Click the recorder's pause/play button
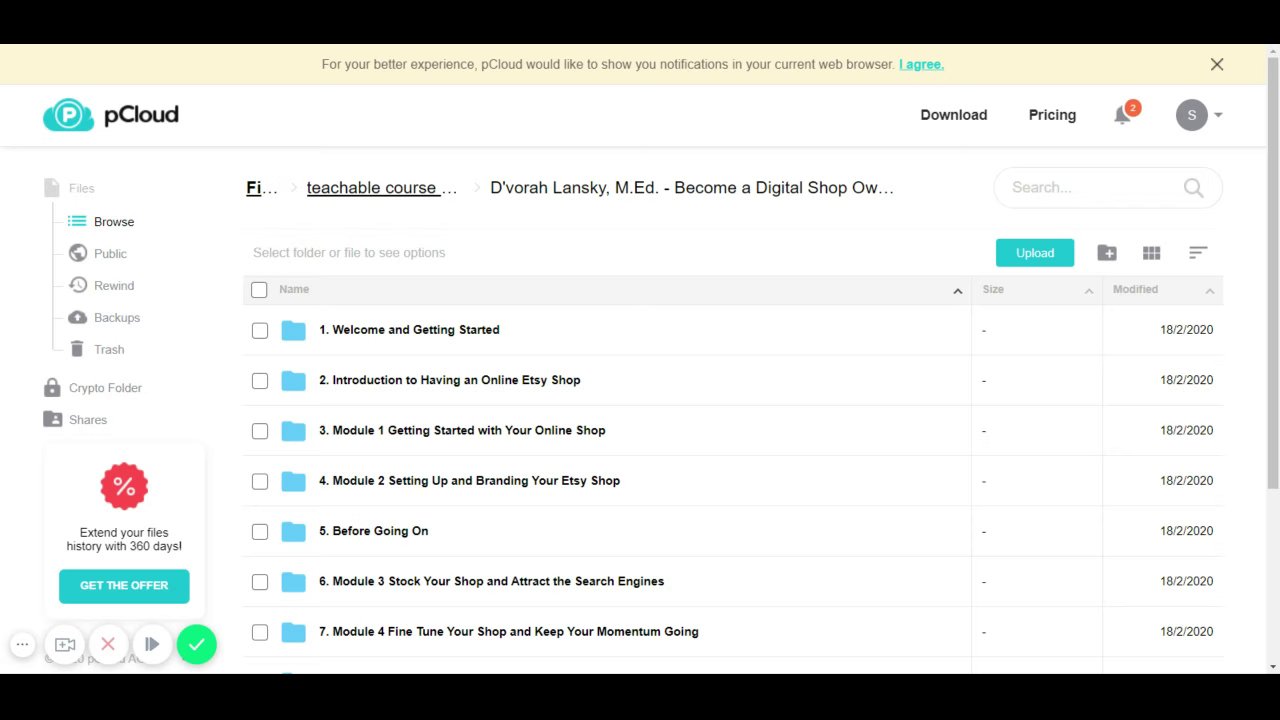This screenshot has height=720, width=1280. [152, 645]
